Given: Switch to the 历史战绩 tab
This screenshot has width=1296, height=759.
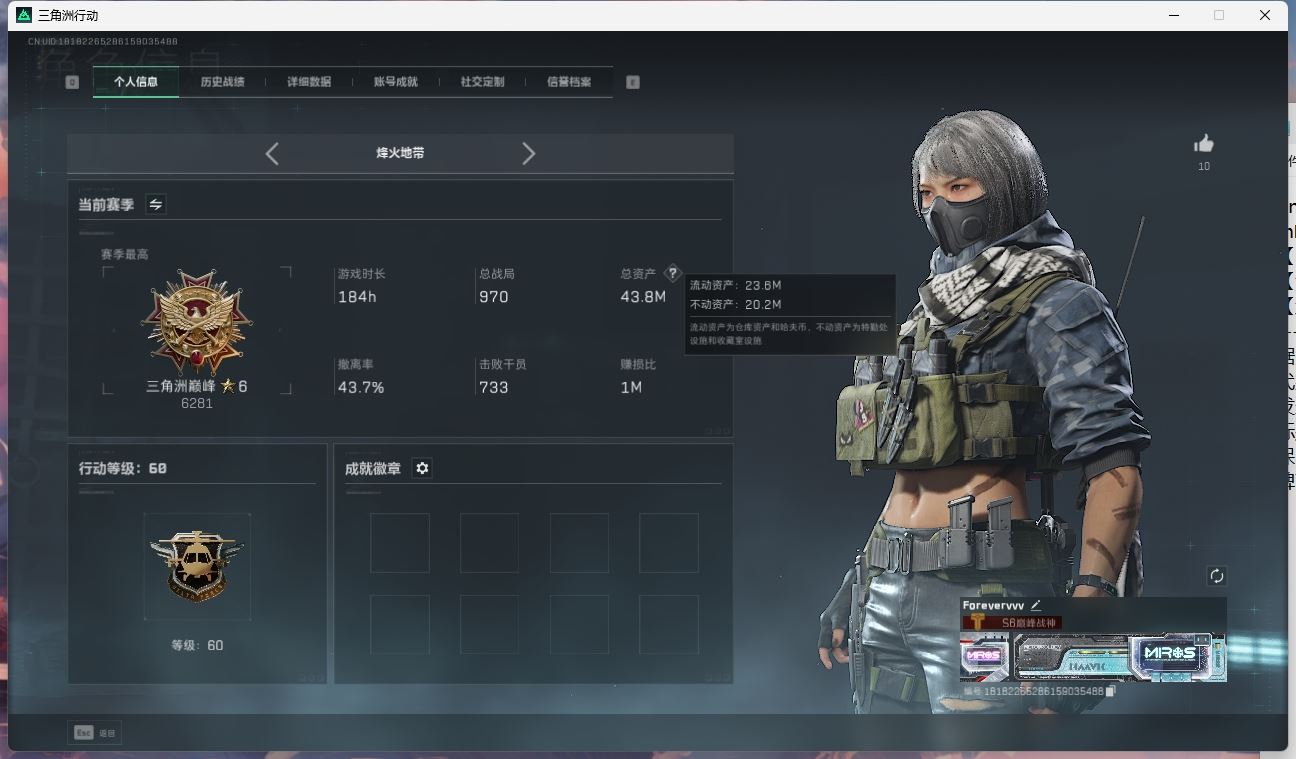Looking at the screenshot, I should point(222,82).
